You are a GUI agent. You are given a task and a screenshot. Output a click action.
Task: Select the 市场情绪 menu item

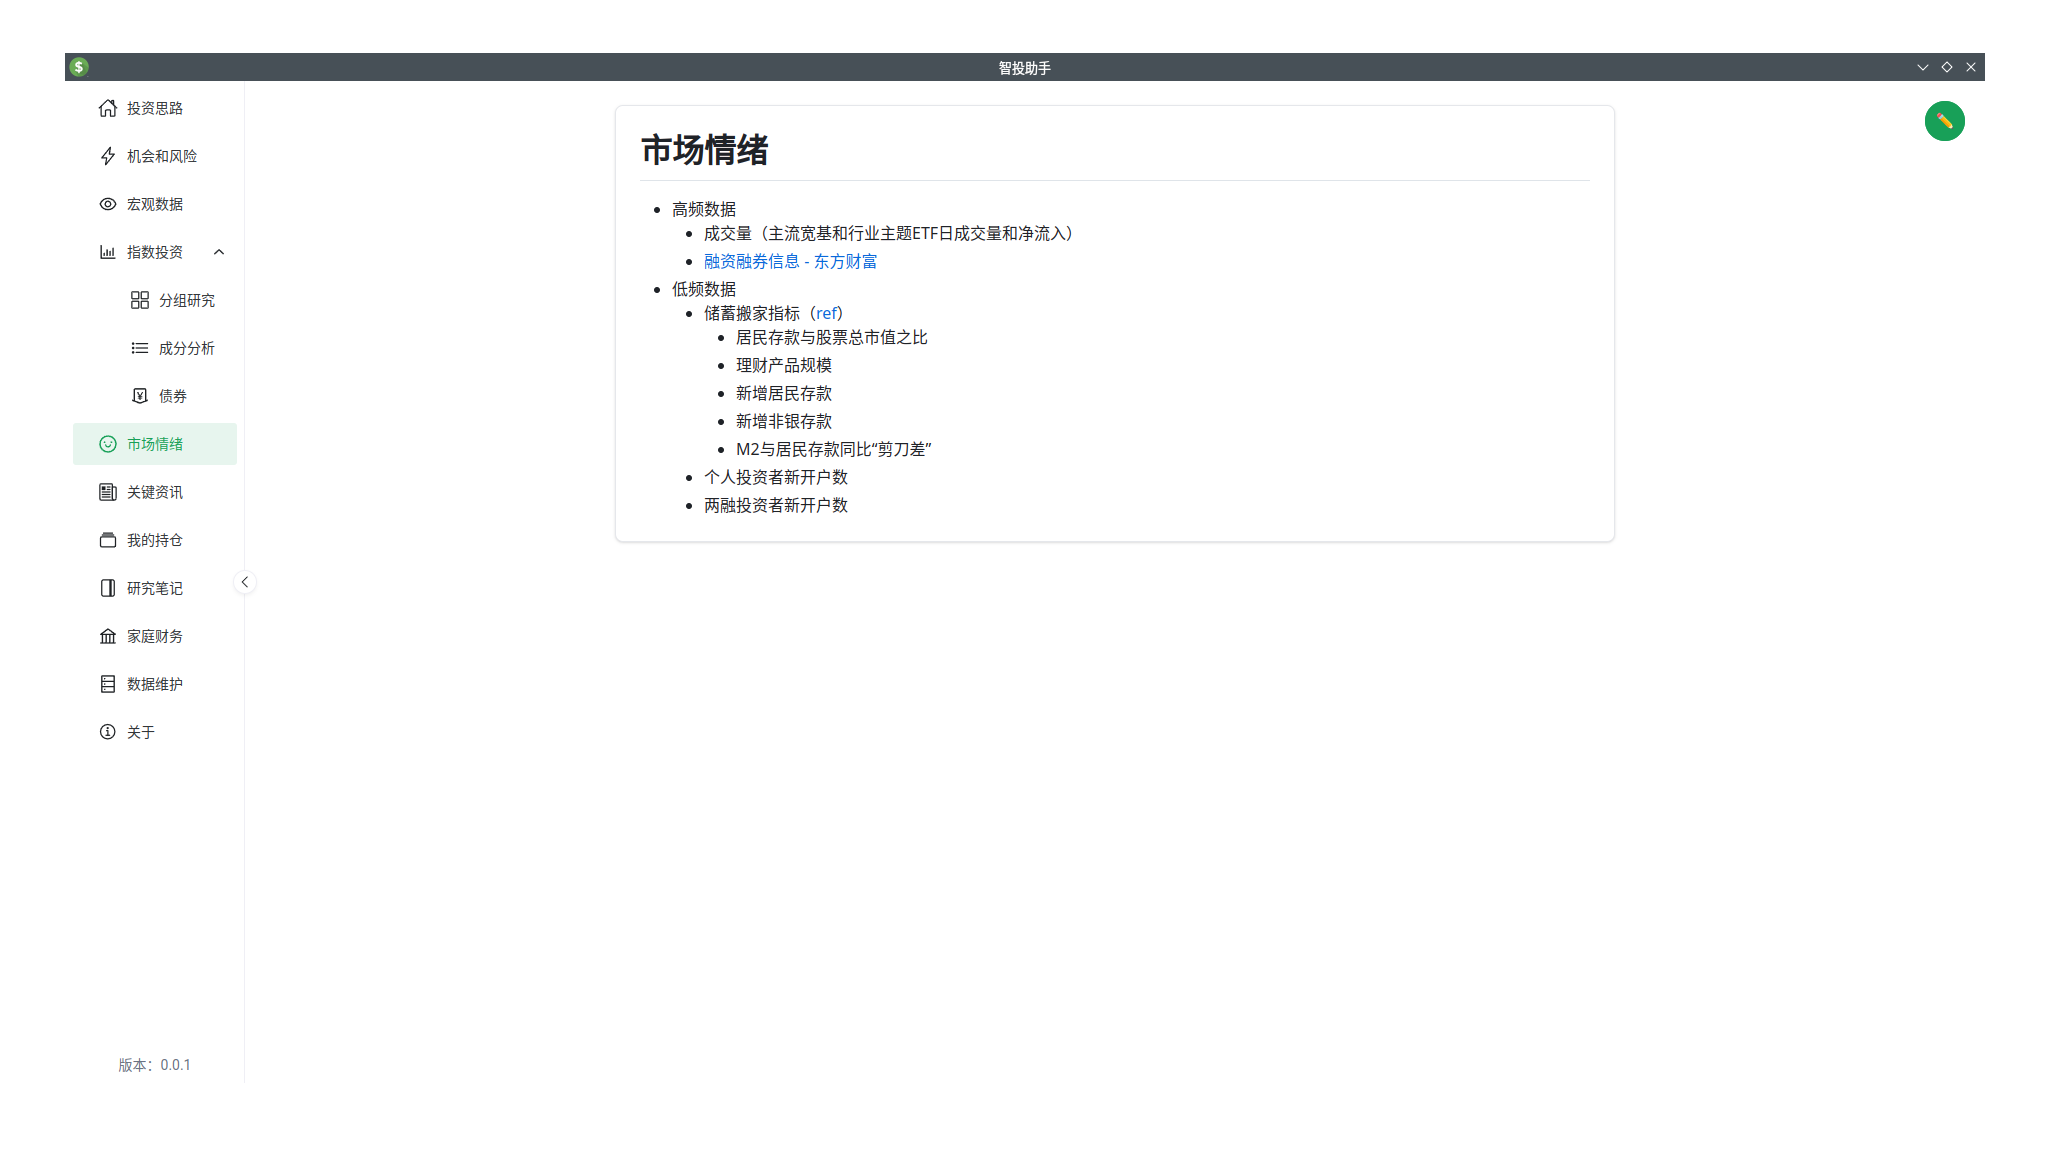pos(155,444)
